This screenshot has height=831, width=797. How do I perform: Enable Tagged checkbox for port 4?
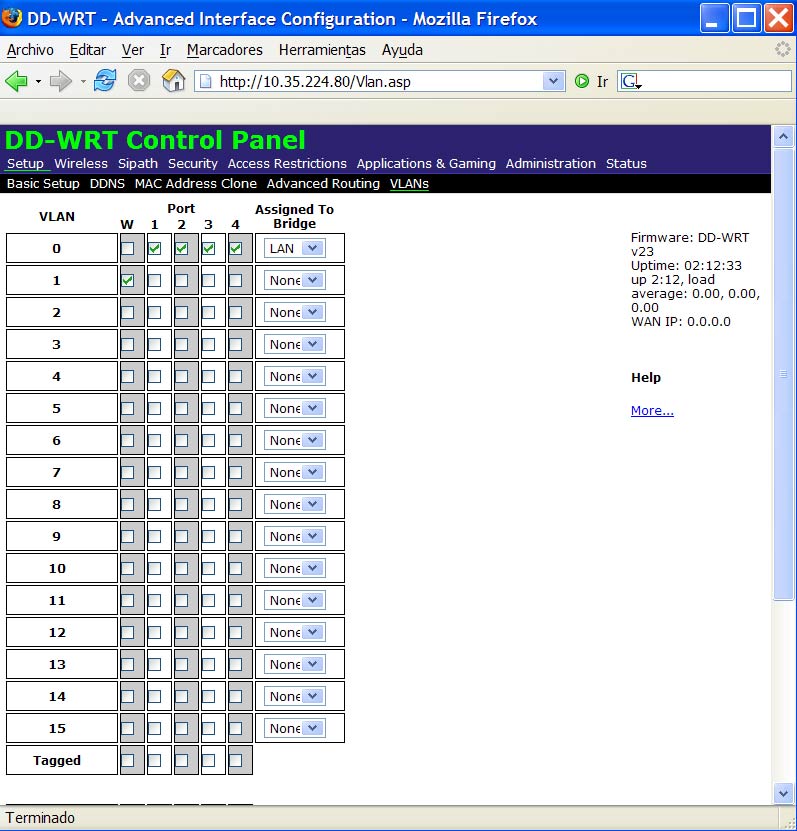pyautogui.click(x=236, y=760)
